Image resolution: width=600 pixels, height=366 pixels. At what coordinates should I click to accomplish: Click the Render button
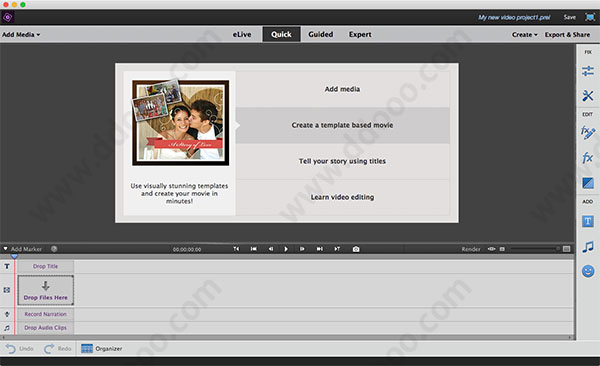point(471,249)
